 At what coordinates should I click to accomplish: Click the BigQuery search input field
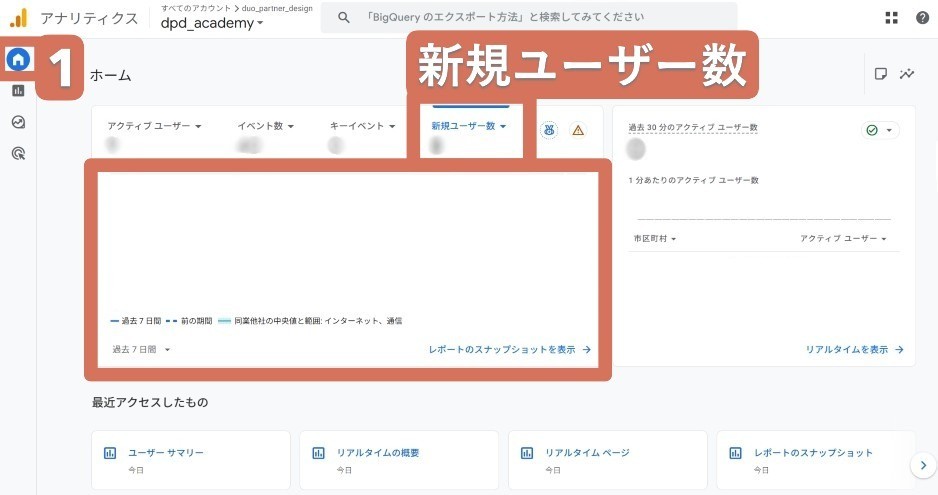coord(530,18)
